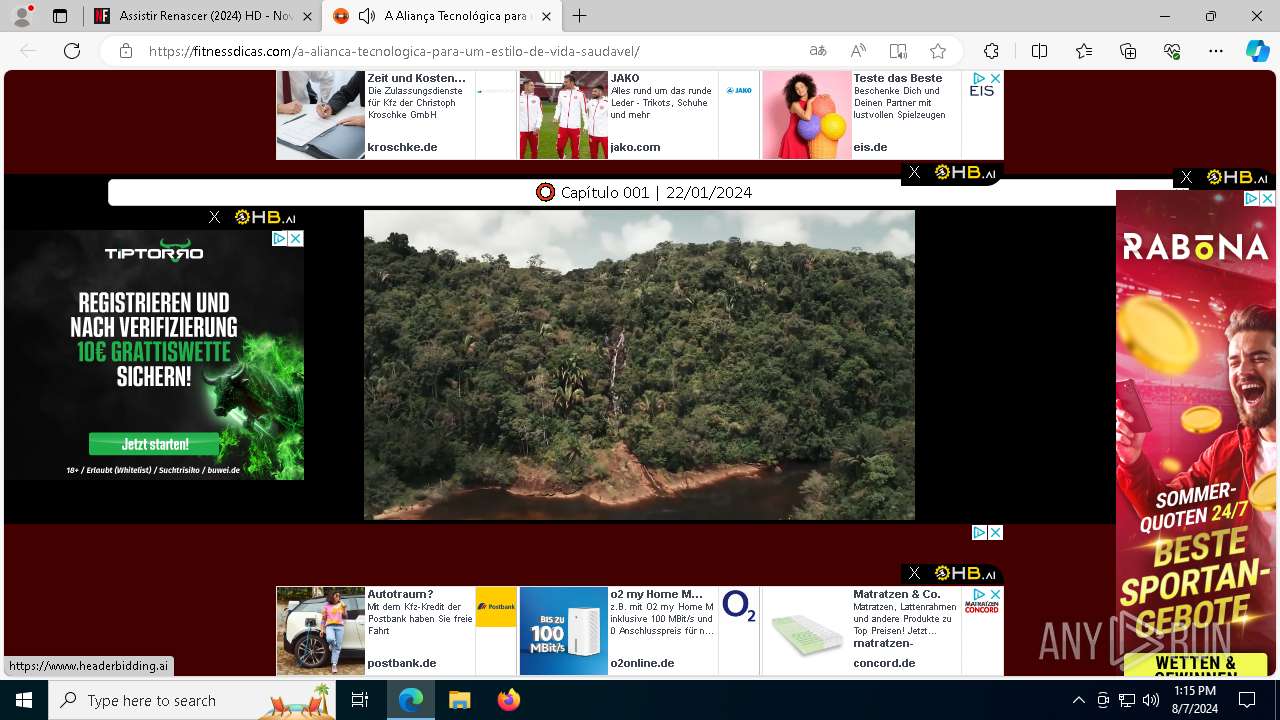Open the postbank.de ad

[x=396, y=631]
